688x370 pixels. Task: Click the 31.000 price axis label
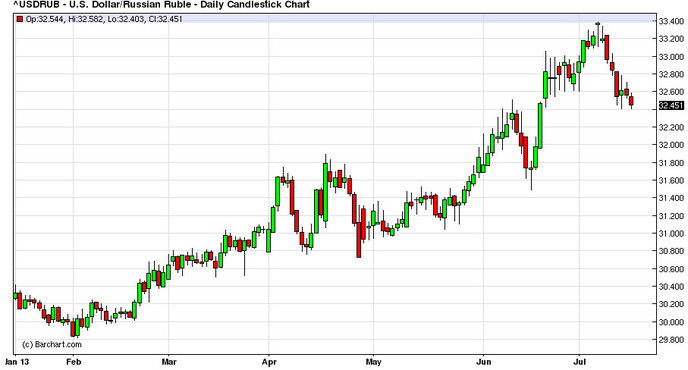(x=671, y=233)
